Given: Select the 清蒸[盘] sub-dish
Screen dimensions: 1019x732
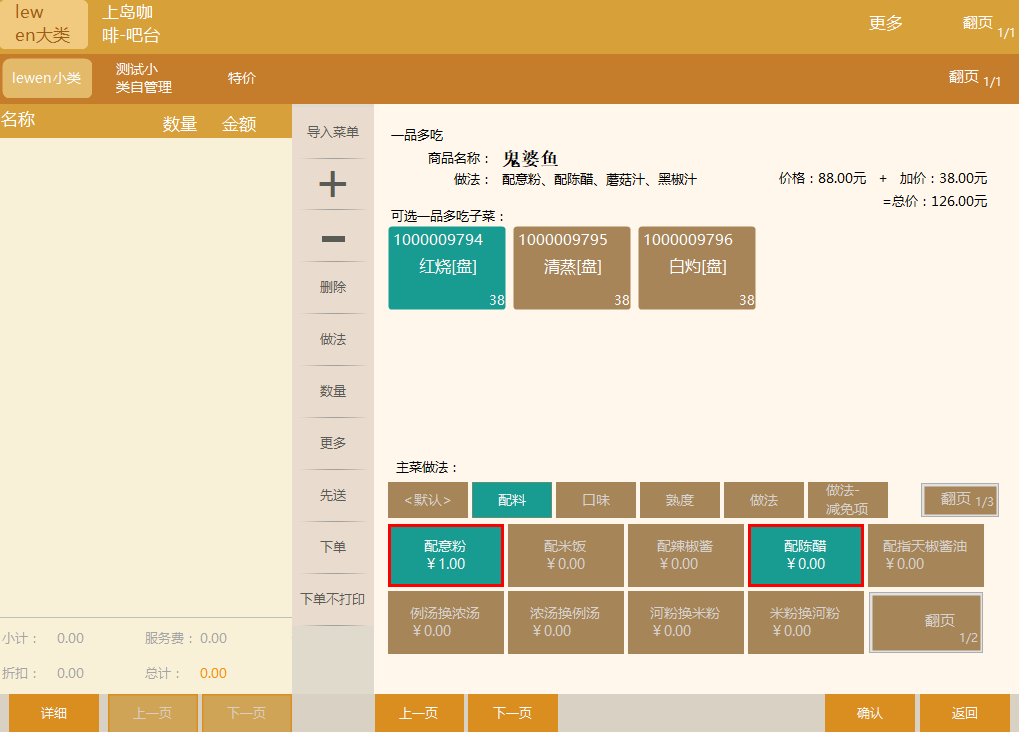Looking at the screenshot, I should pos(572,267).
